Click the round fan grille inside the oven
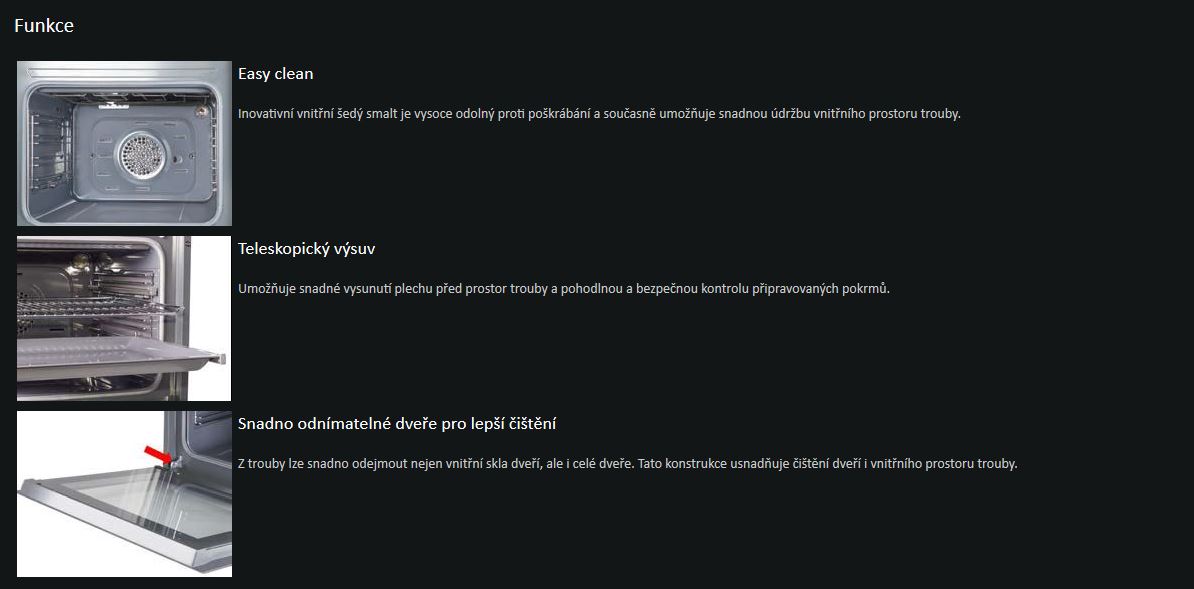 tap(139, 155)
